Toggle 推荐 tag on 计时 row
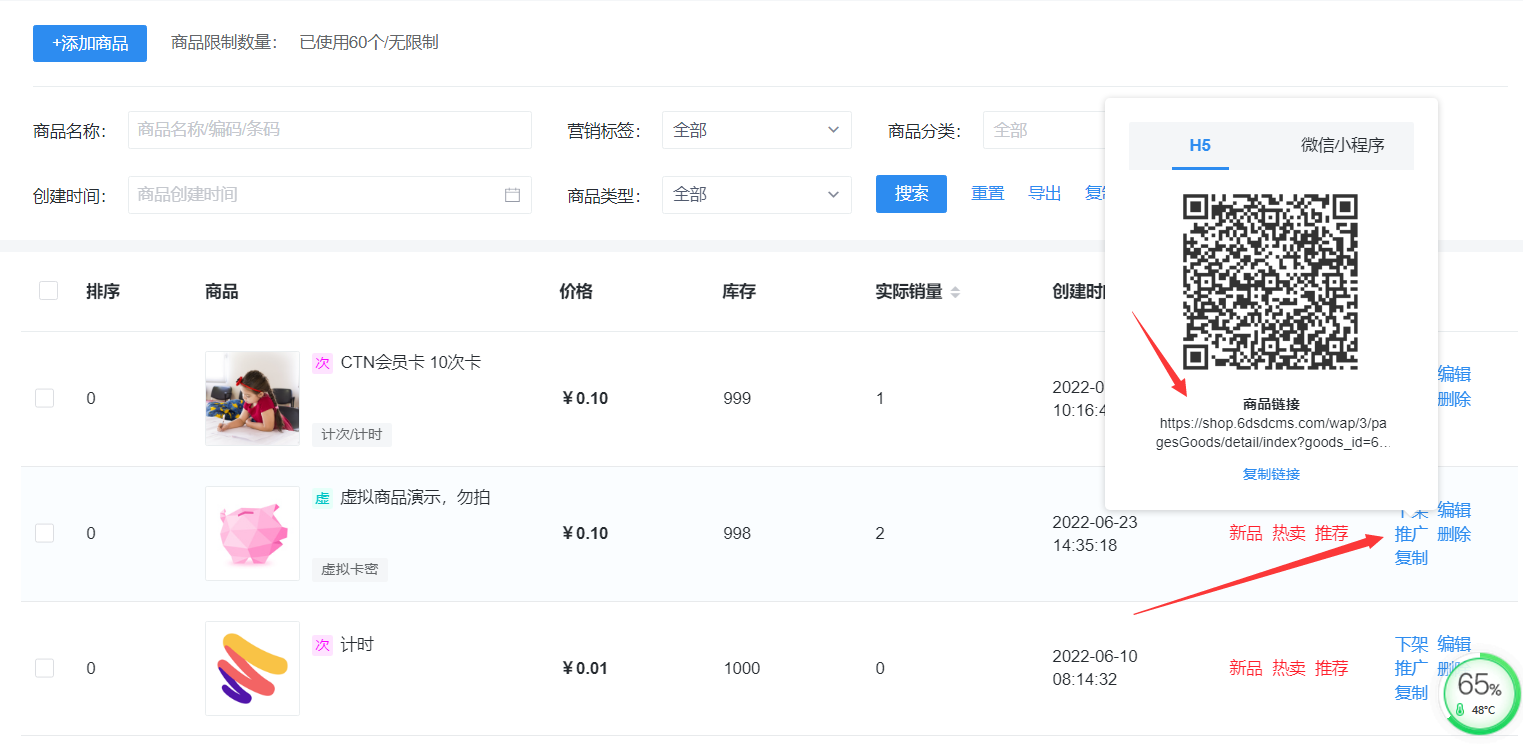1523x744 pixels. click(1332, 668)
